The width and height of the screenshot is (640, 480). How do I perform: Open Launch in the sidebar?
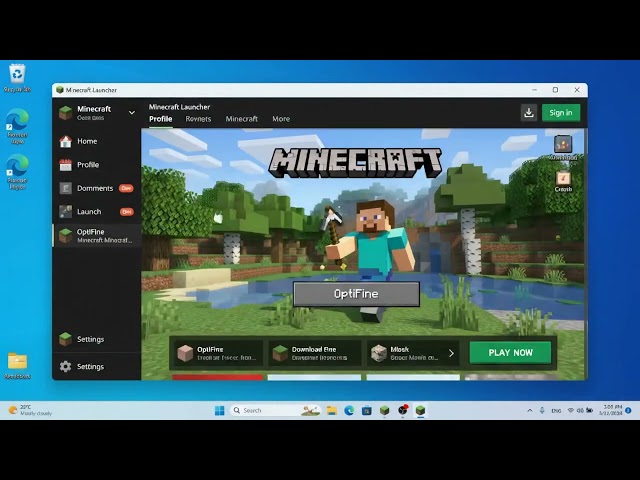coord(89,212)
